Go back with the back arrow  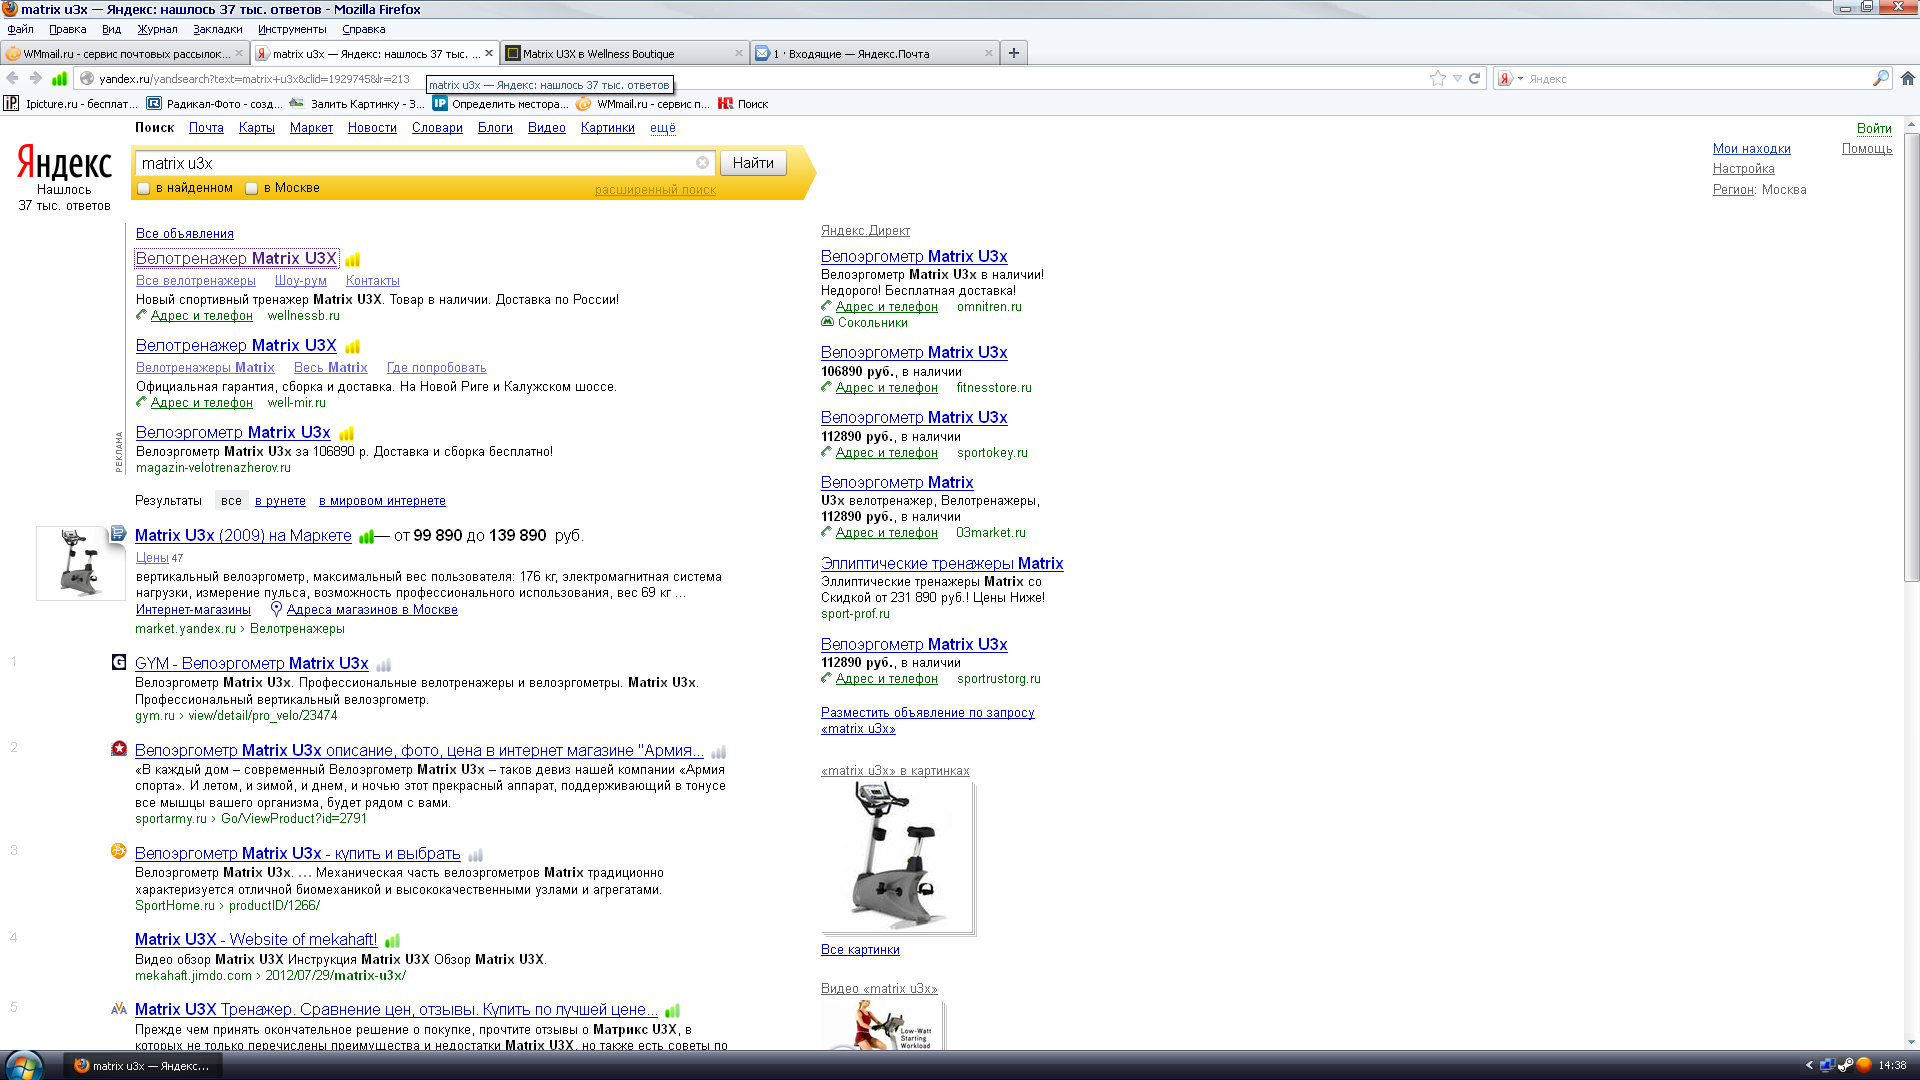[x=12, y=78]
